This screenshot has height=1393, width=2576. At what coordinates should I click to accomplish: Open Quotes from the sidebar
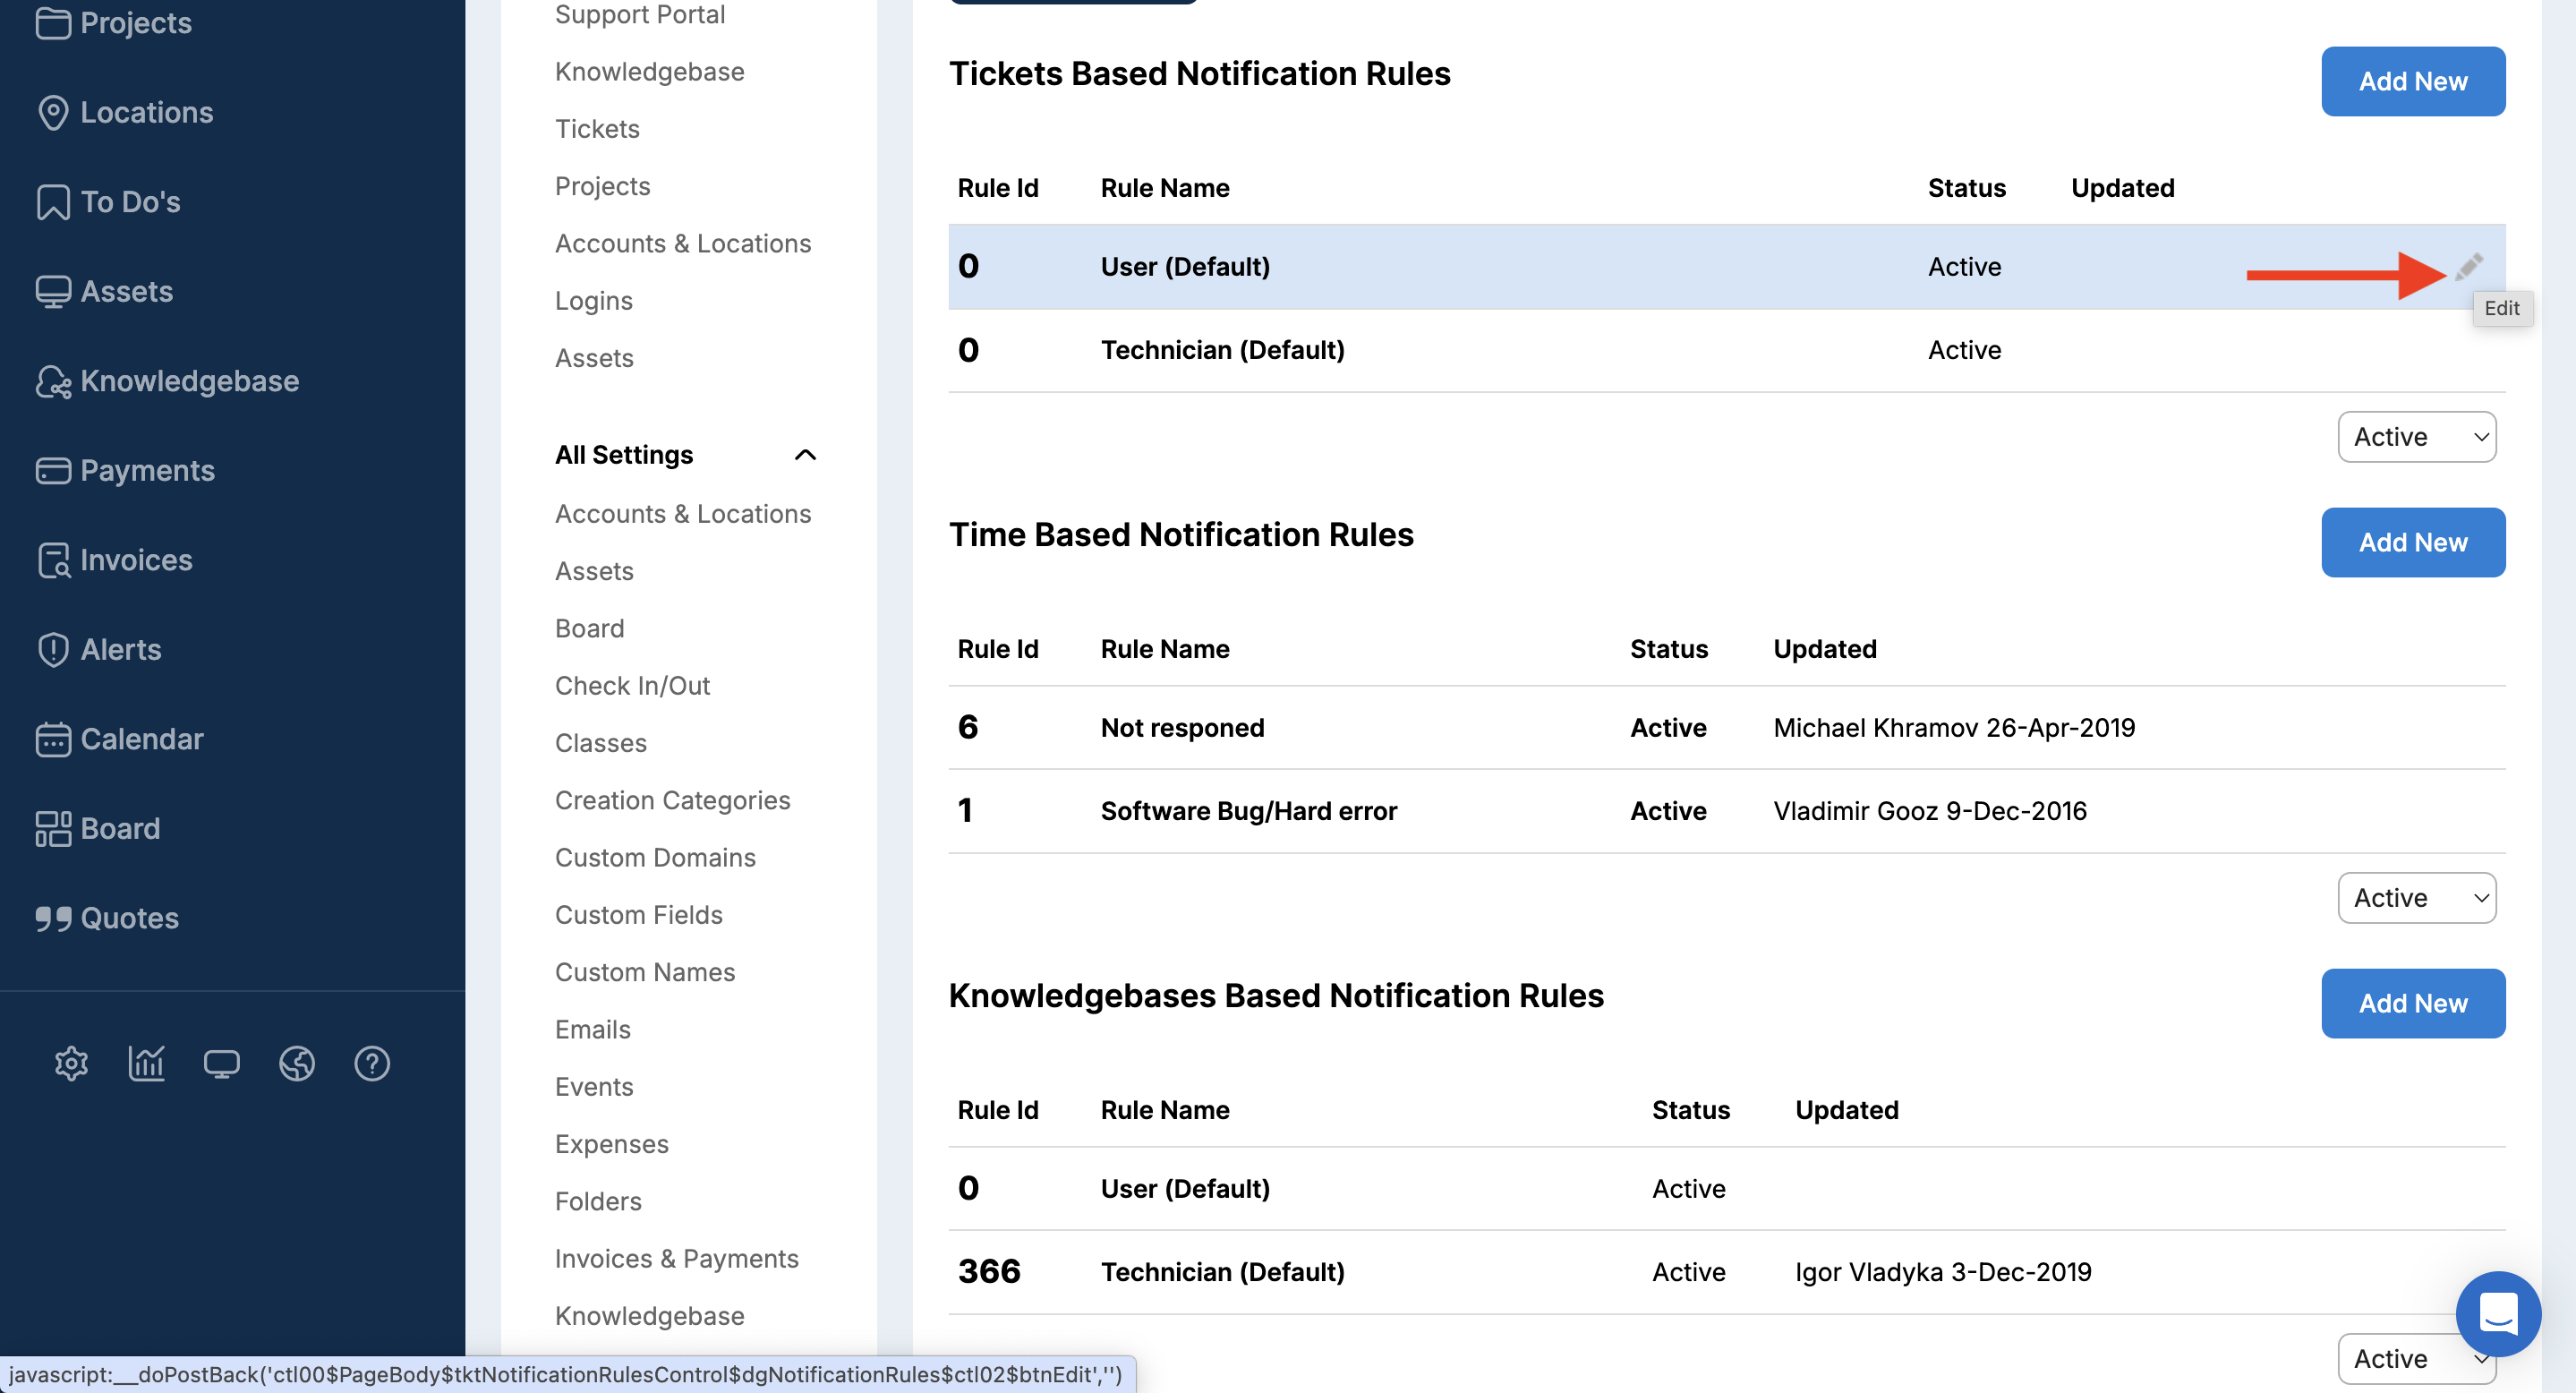tap(129, 918)
